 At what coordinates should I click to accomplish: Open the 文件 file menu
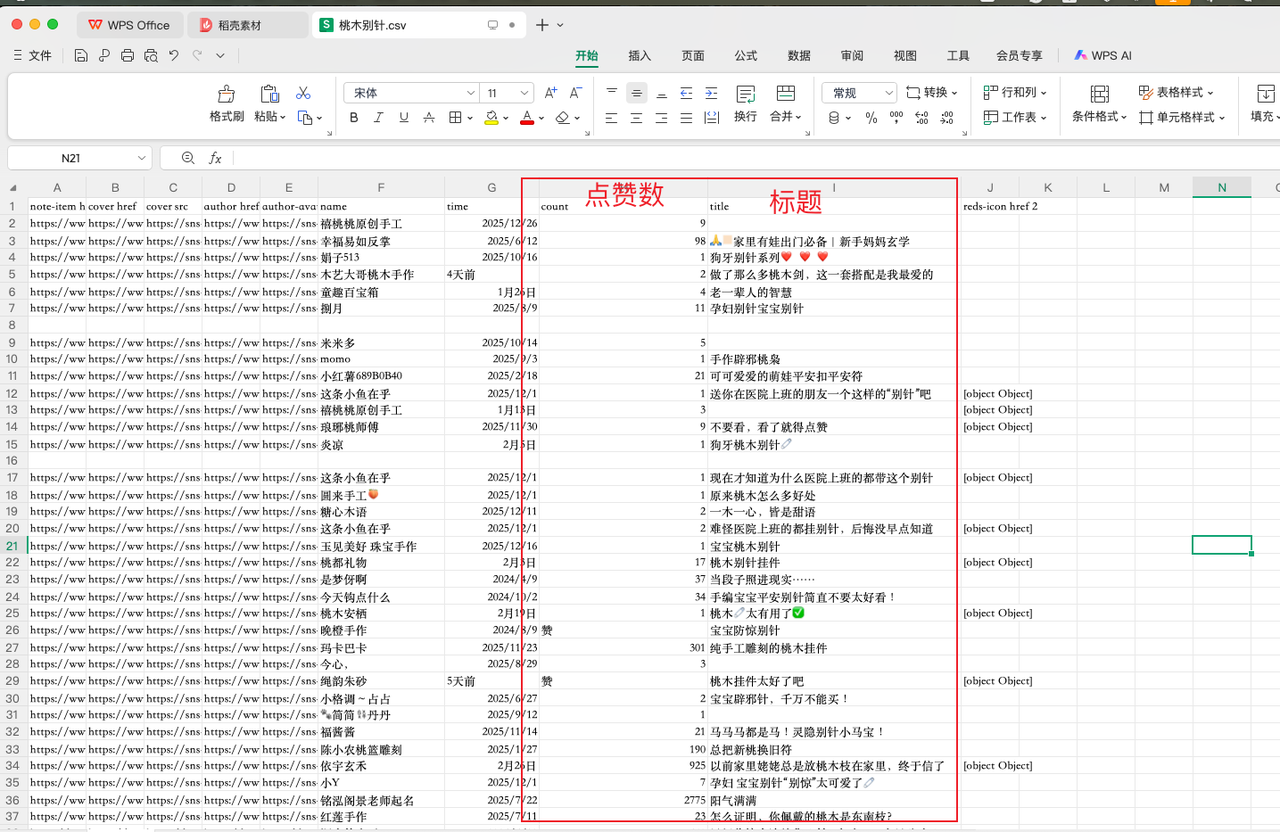pyautogui.click(x=32, y=55)
